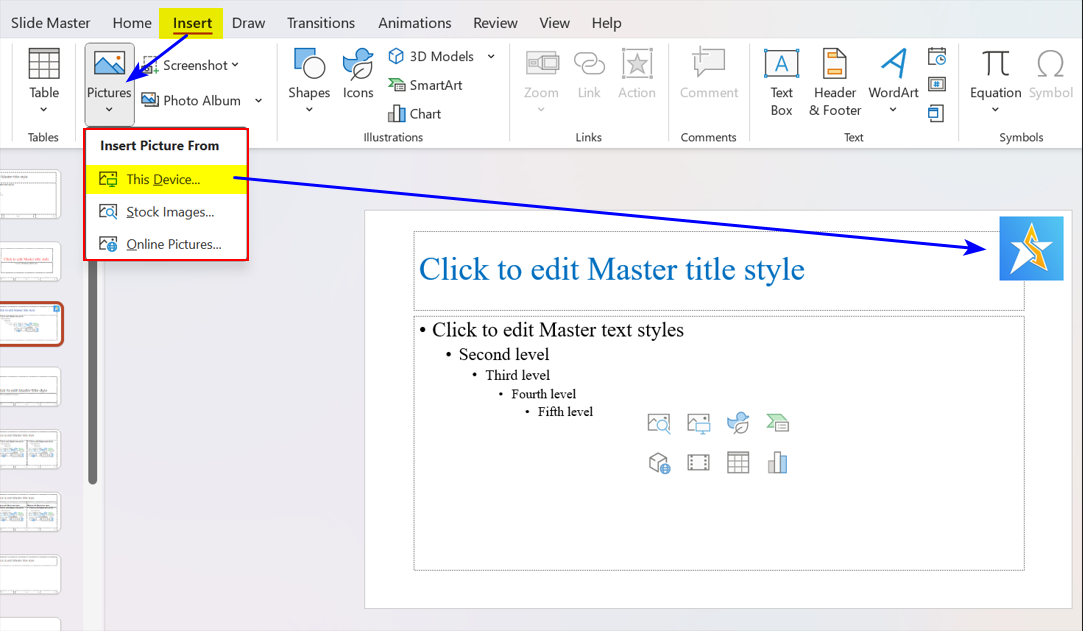Choose This Device... from picture menu
This screenshot has width=1083, height=631.
pos(163,180)
